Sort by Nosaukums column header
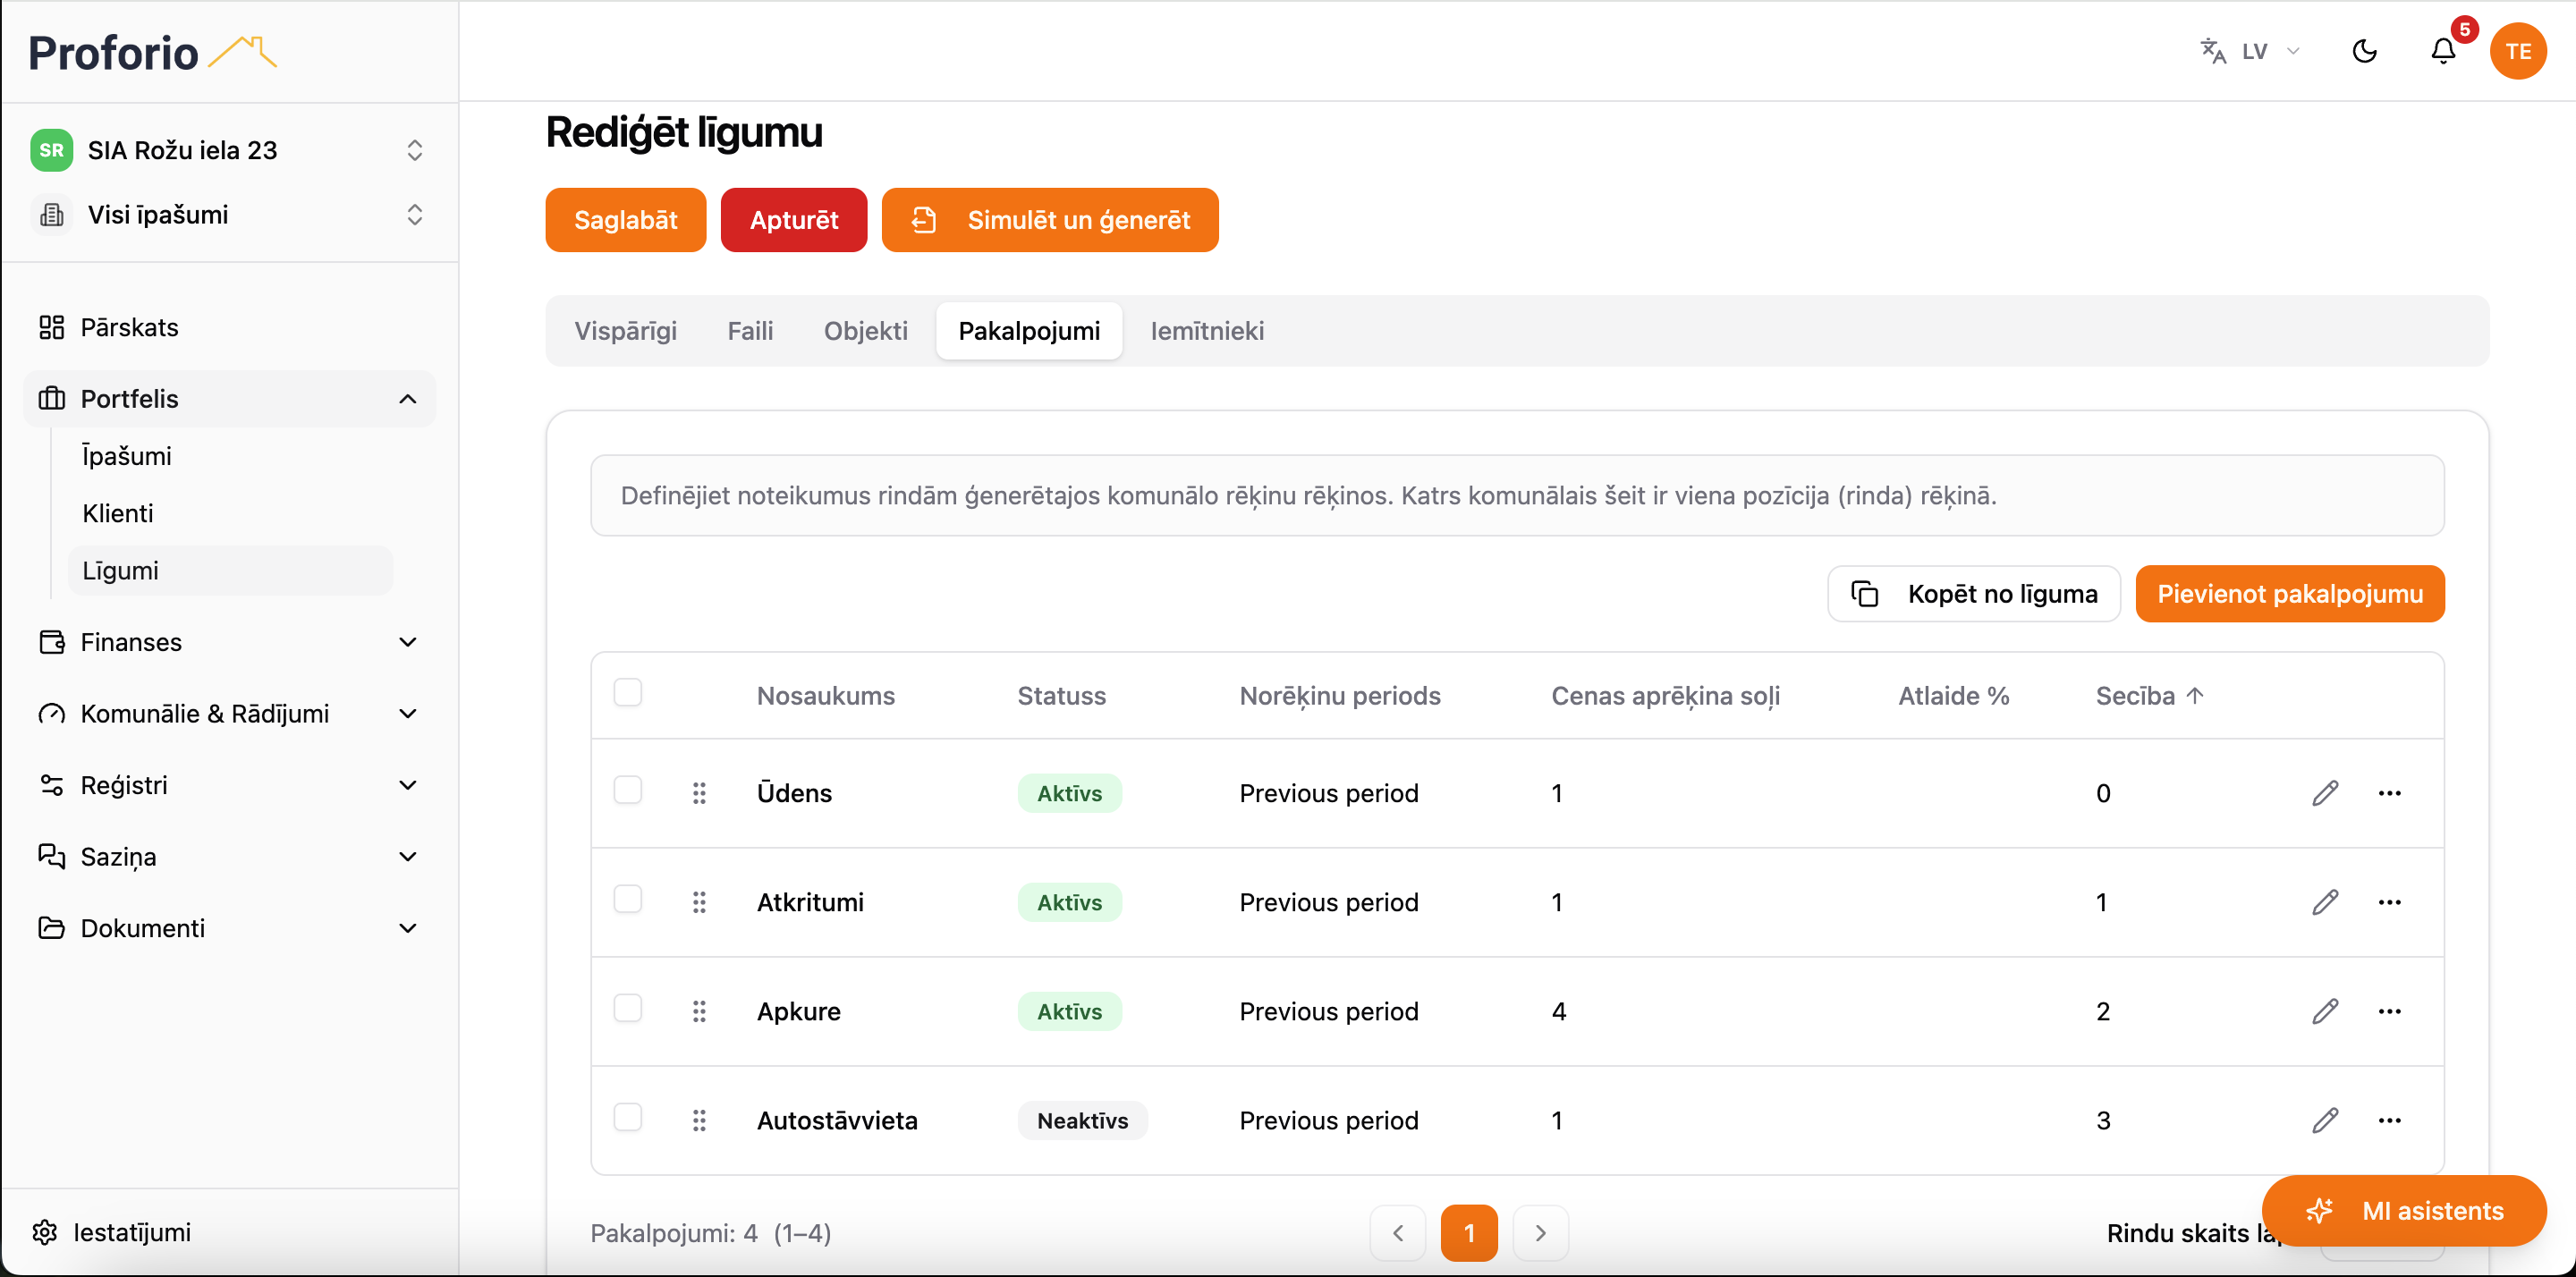The image size is (2576, 1277). [x=825, y=696]
